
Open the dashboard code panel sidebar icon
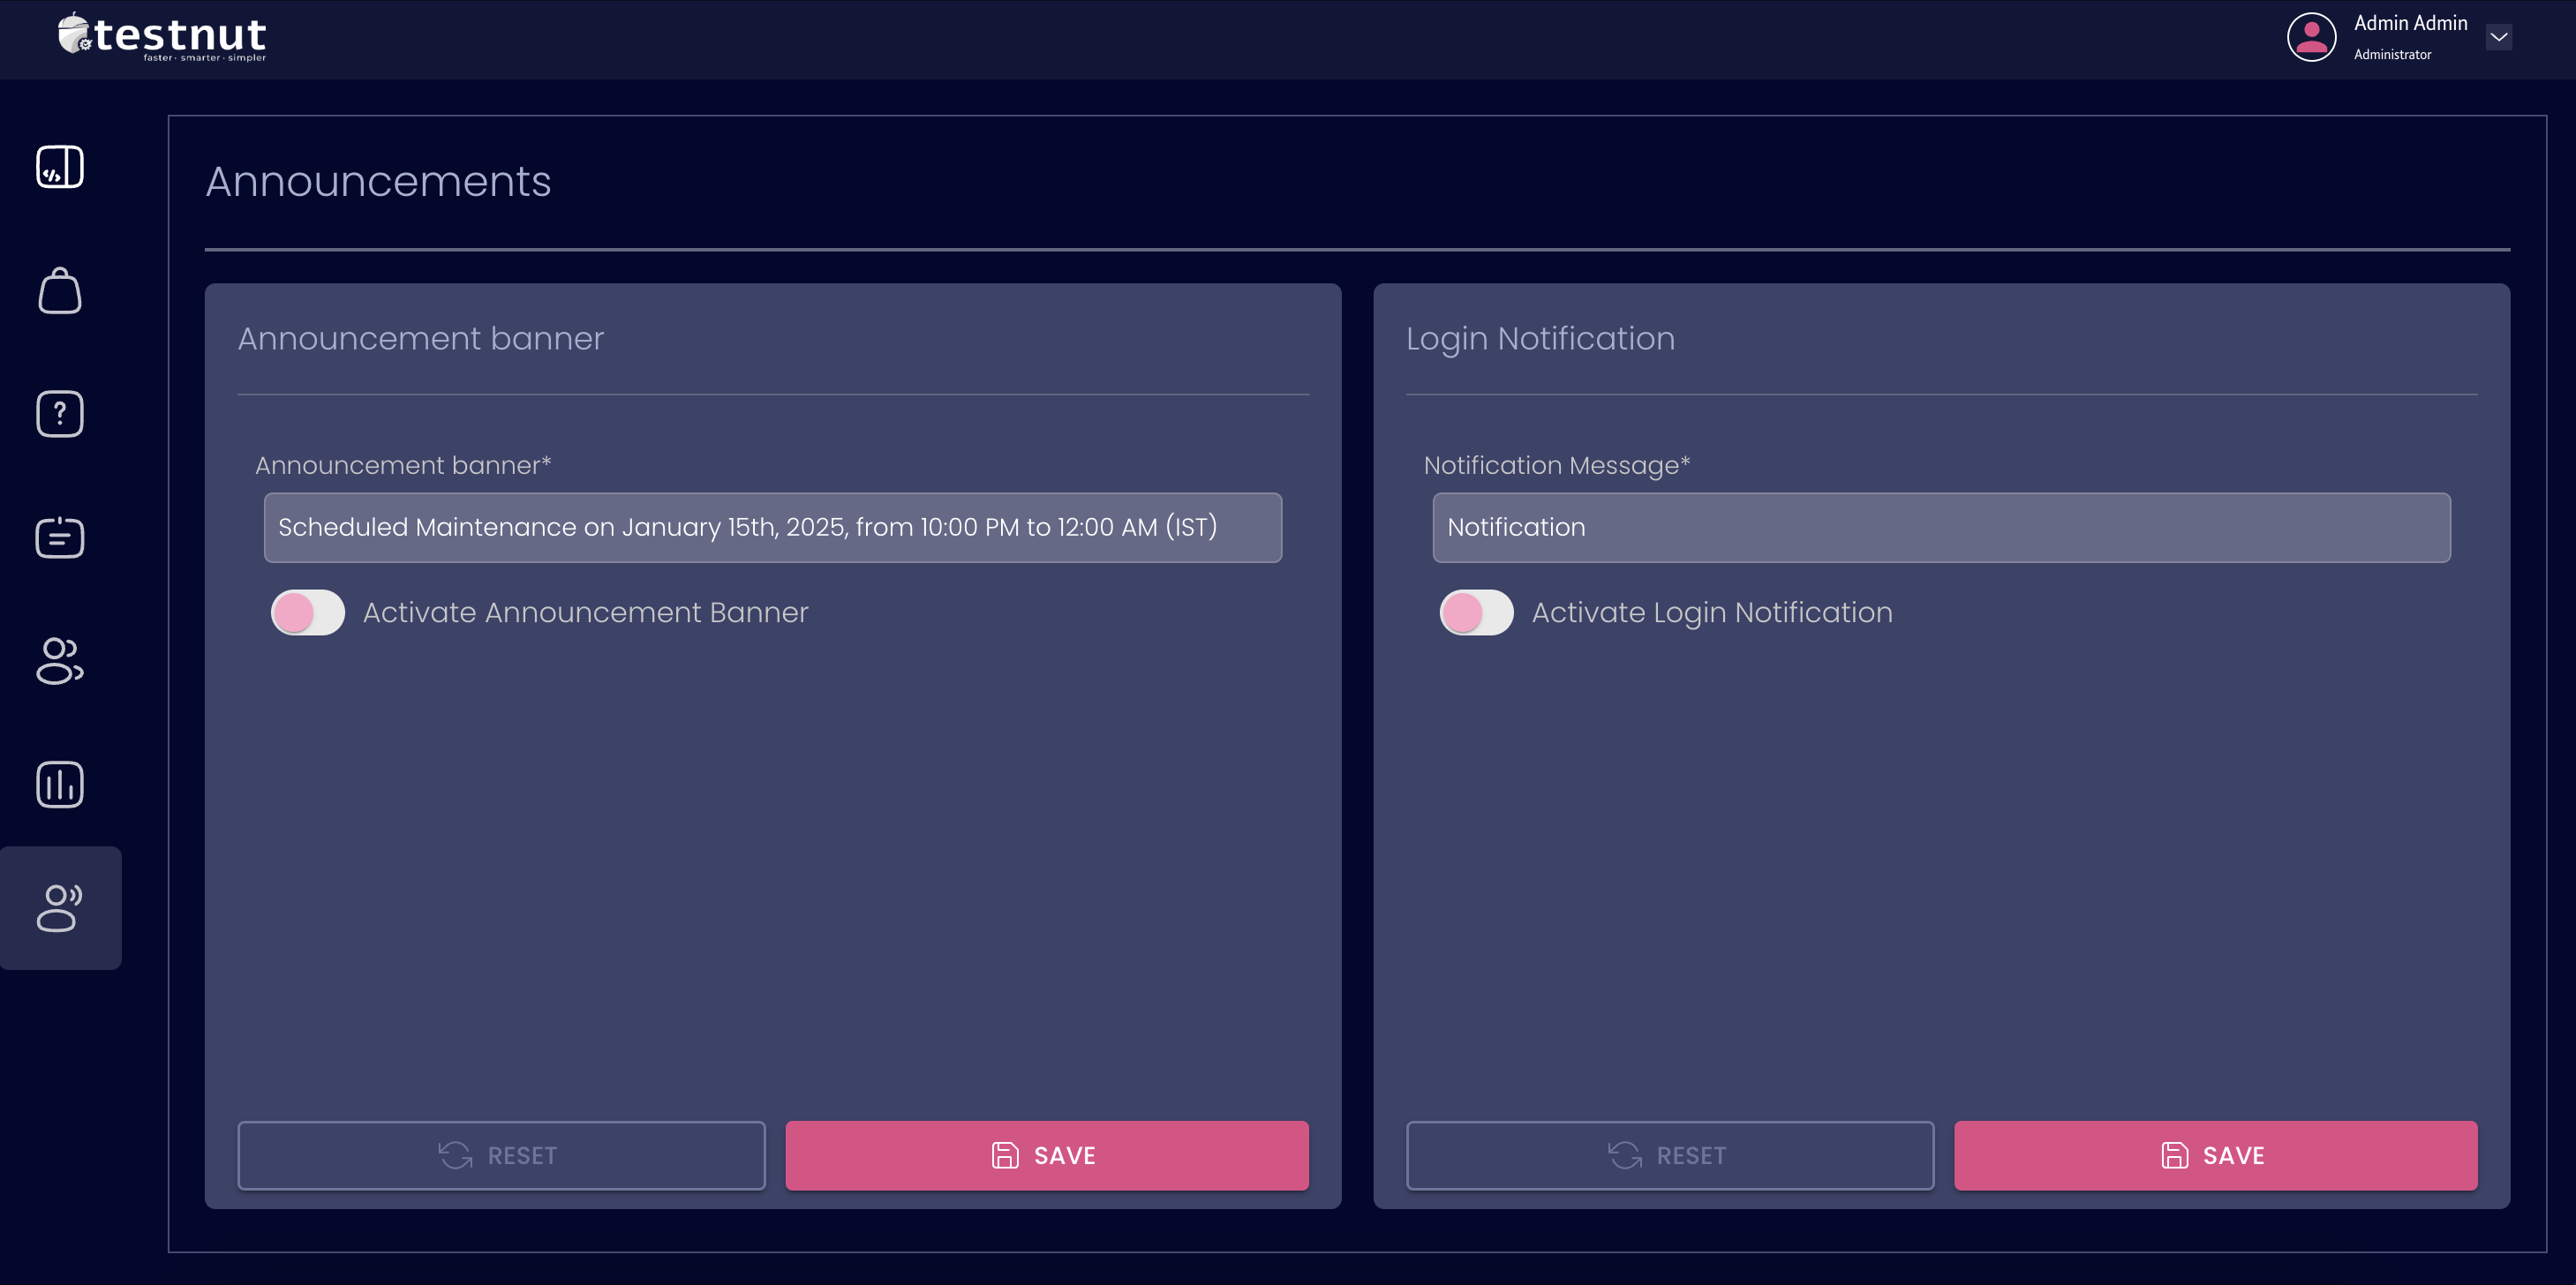[x=60, y=167]
